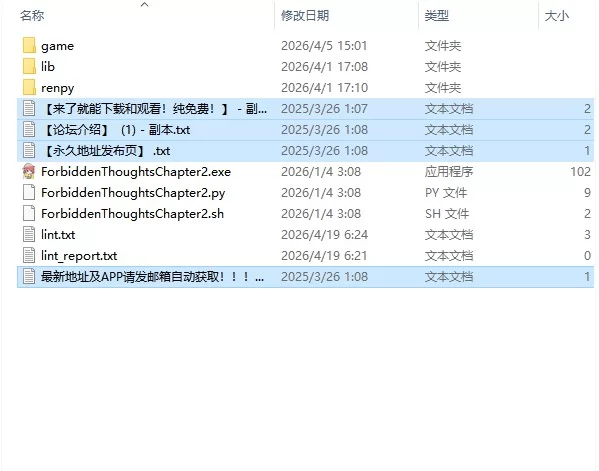Select file 【论坛介绍】 (1) - 副本.txt
Image resolution: width=599 pixels, height=471 pixels.
116,130
